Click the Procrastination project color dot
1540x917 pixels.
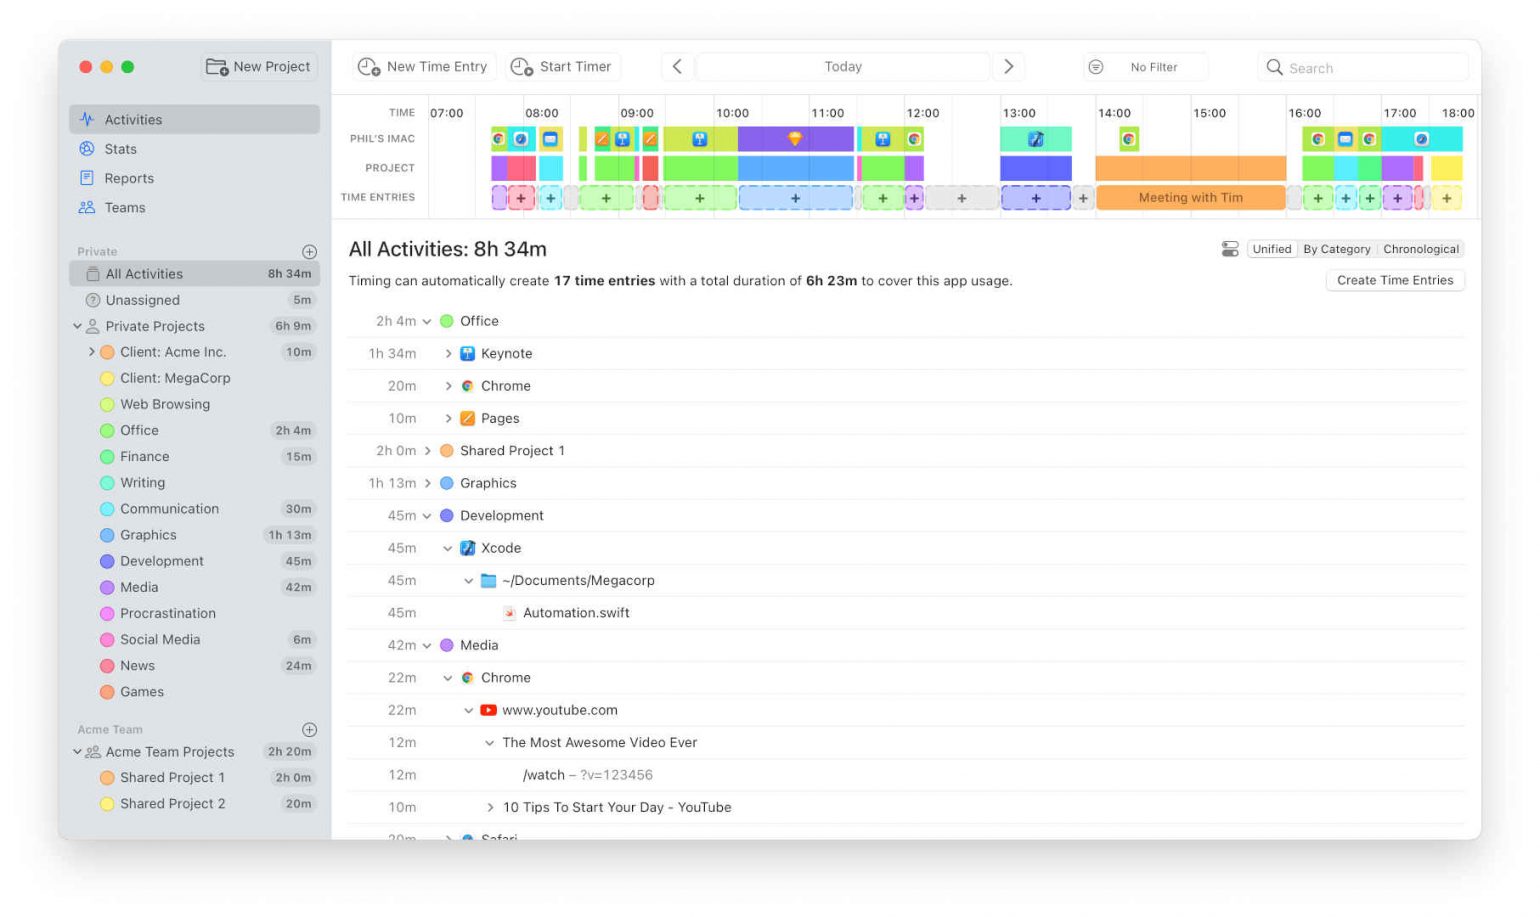click(x=107, y=614)
